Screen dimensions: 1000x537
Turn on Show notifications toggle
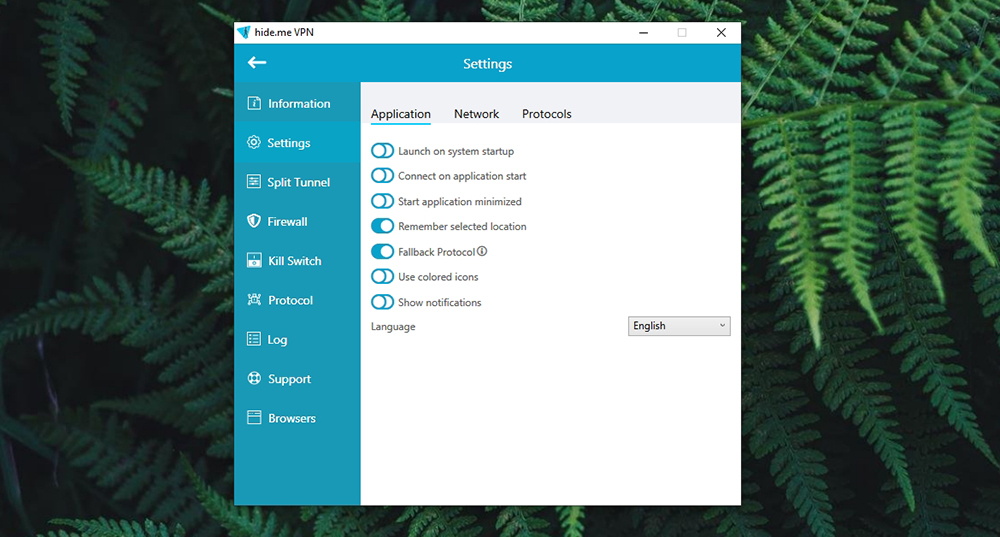point(382,302)
